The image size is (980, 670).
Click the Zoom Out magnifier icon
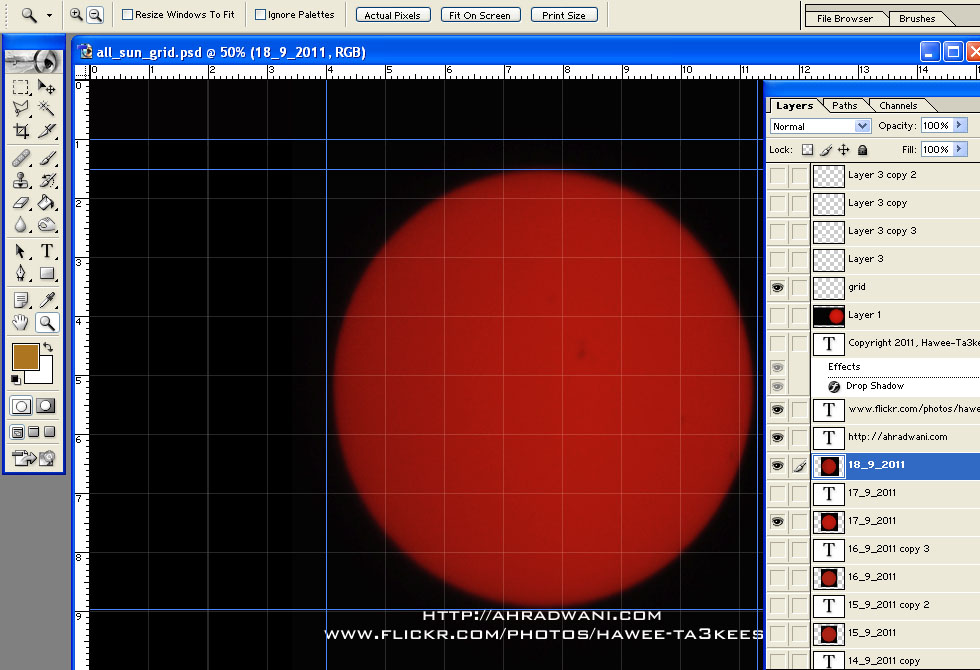tap(95, 15)
